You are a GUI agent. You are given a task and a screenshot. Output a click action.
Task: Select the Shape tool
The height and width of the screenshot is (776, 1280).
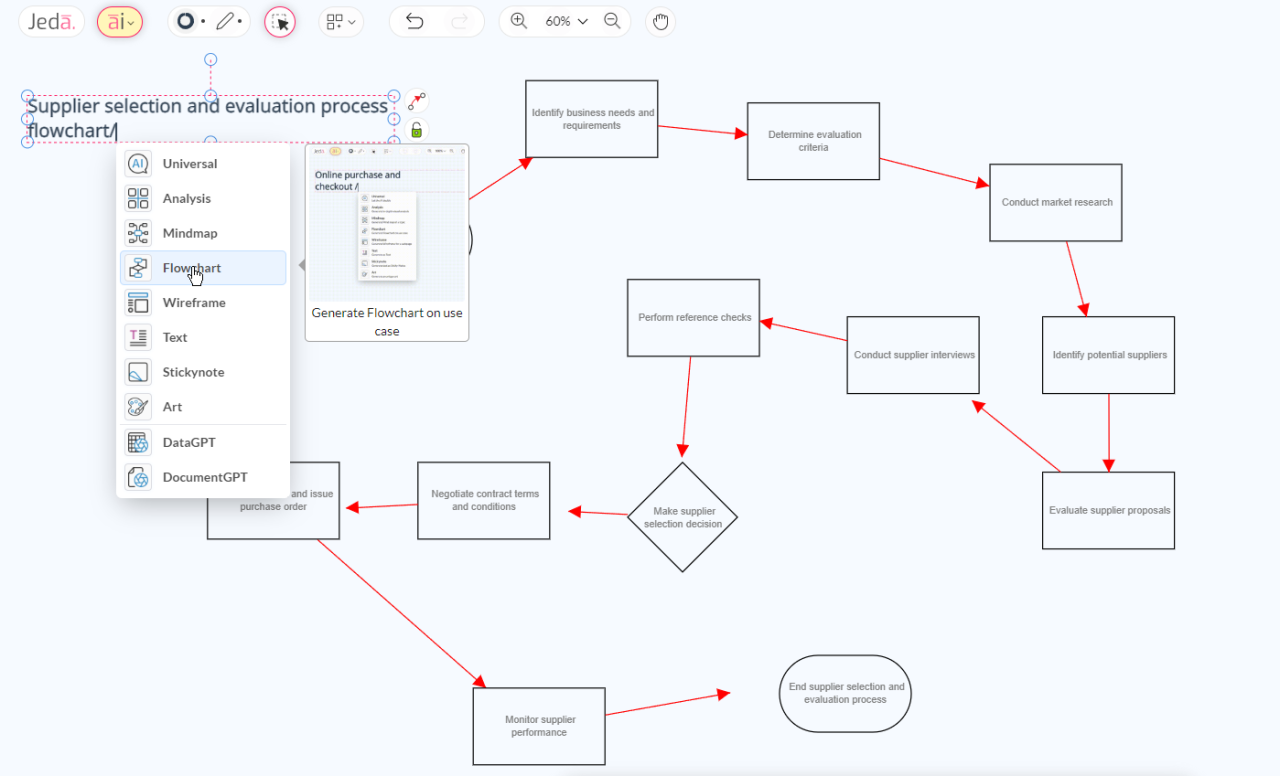tap(186, 20)
